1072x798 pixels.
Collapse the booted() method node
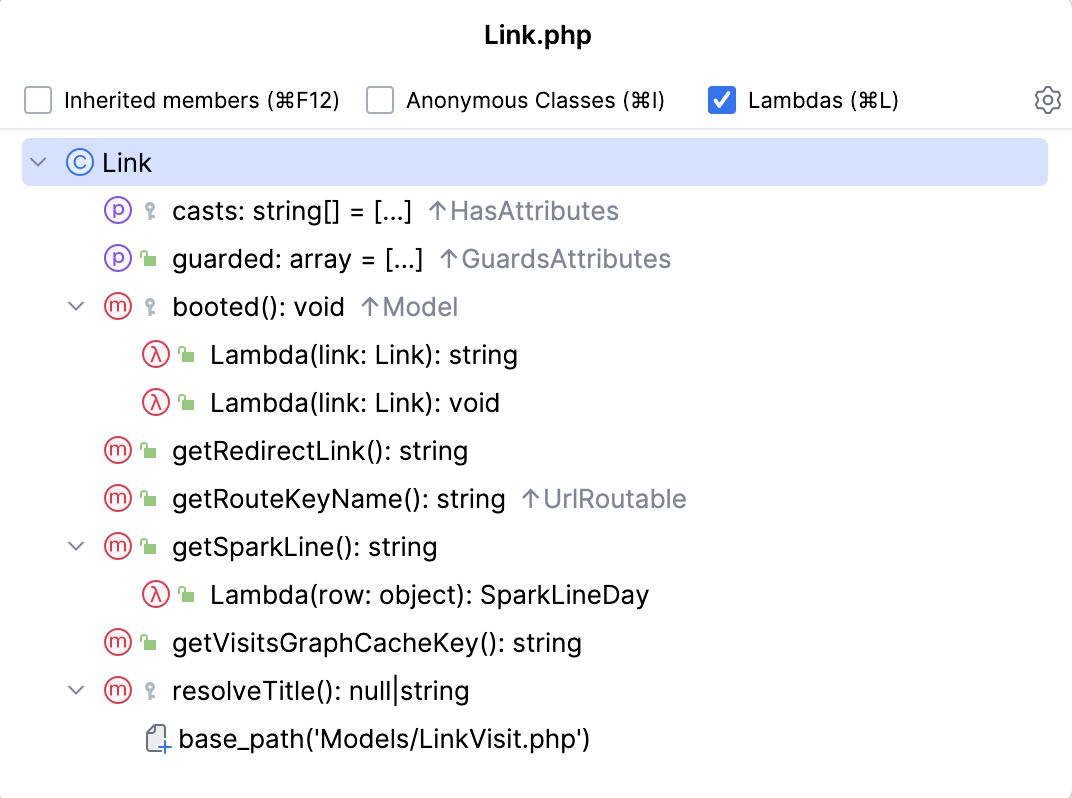pos(76,307)
